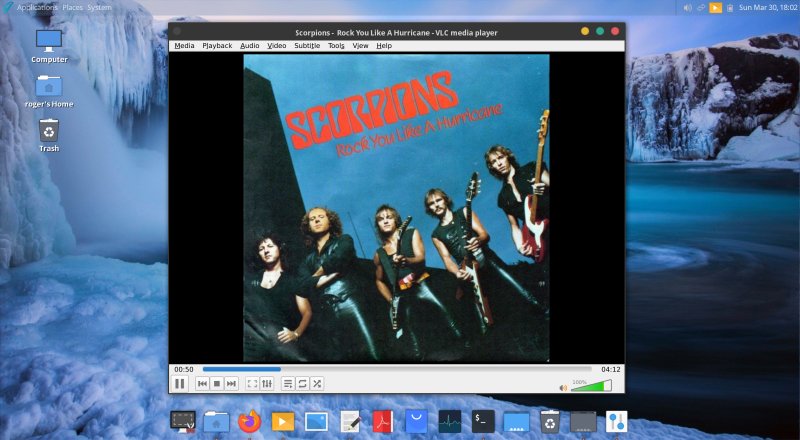
Task: Skip to the previous track
Action: click(x=203, y=384)
